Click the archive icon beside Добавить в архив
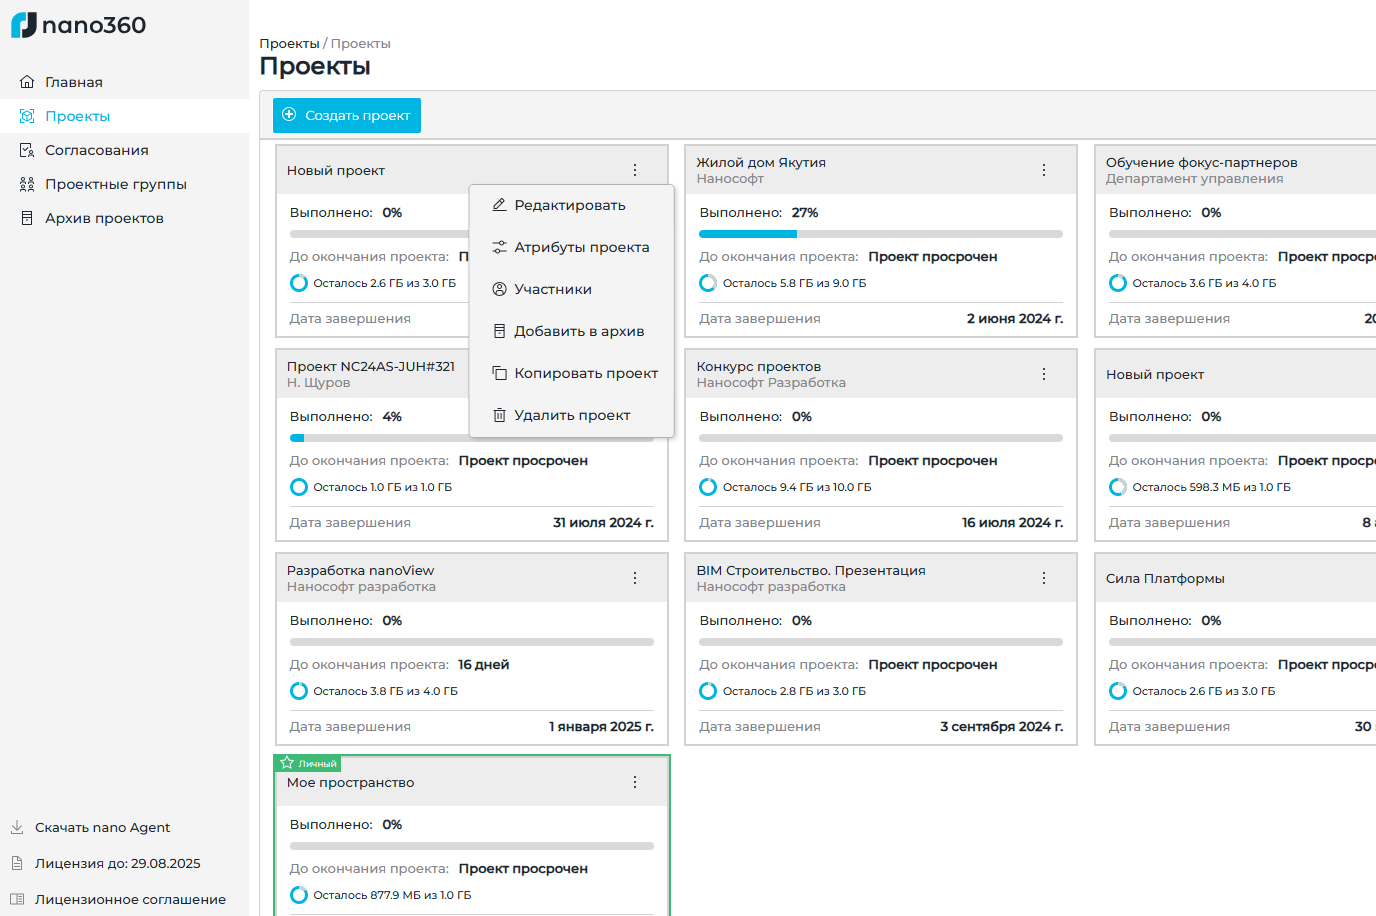Viewport: 1376px width, 916px height. coord(498,330)
